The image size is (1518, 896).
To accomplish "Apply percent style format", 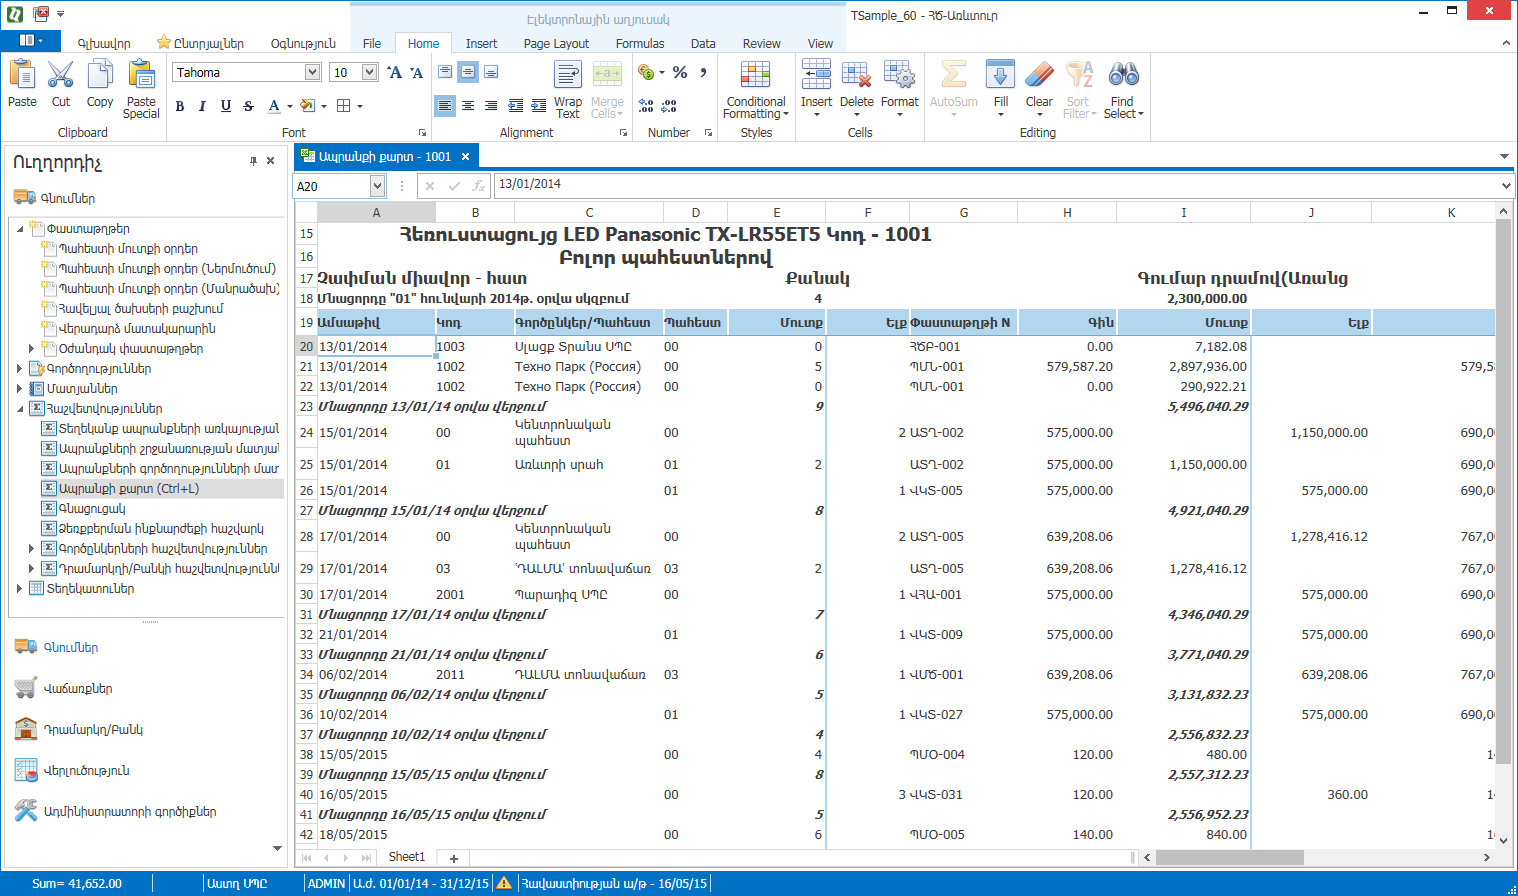I will pos(680,72).
